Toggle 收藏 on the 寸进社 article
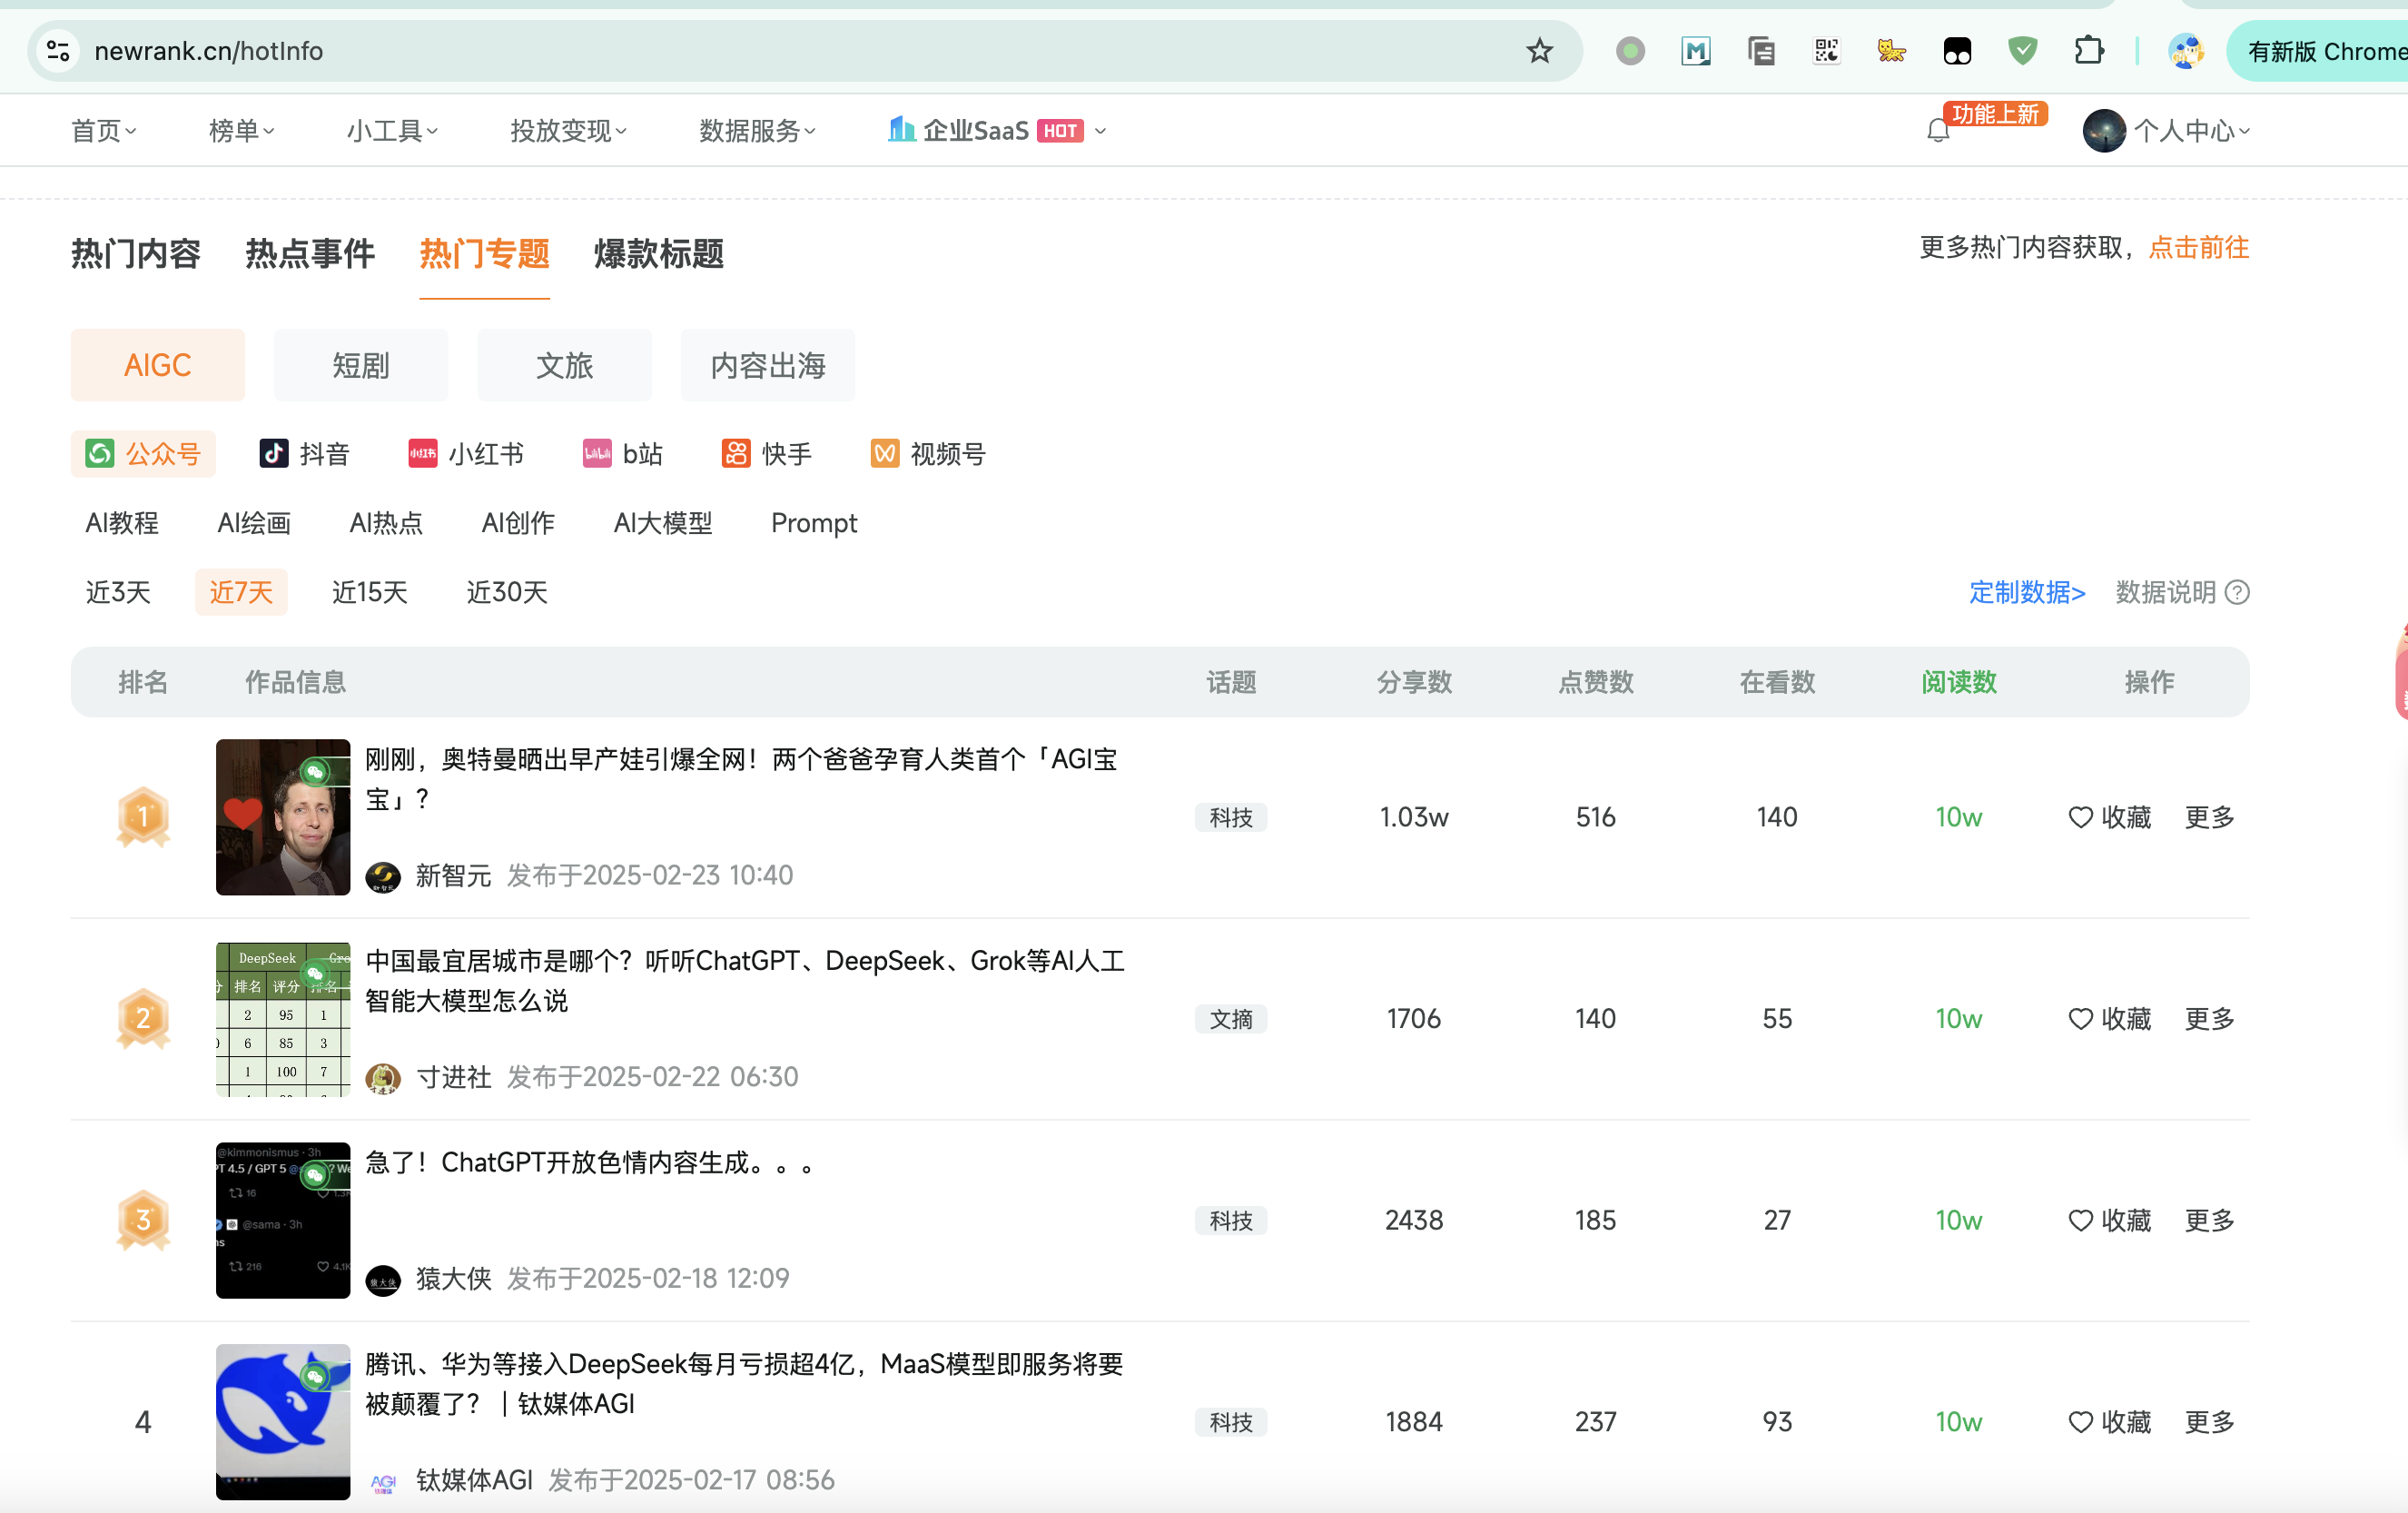2408x1513 pixels. pyautogui.click(x=2081, y=1019)
